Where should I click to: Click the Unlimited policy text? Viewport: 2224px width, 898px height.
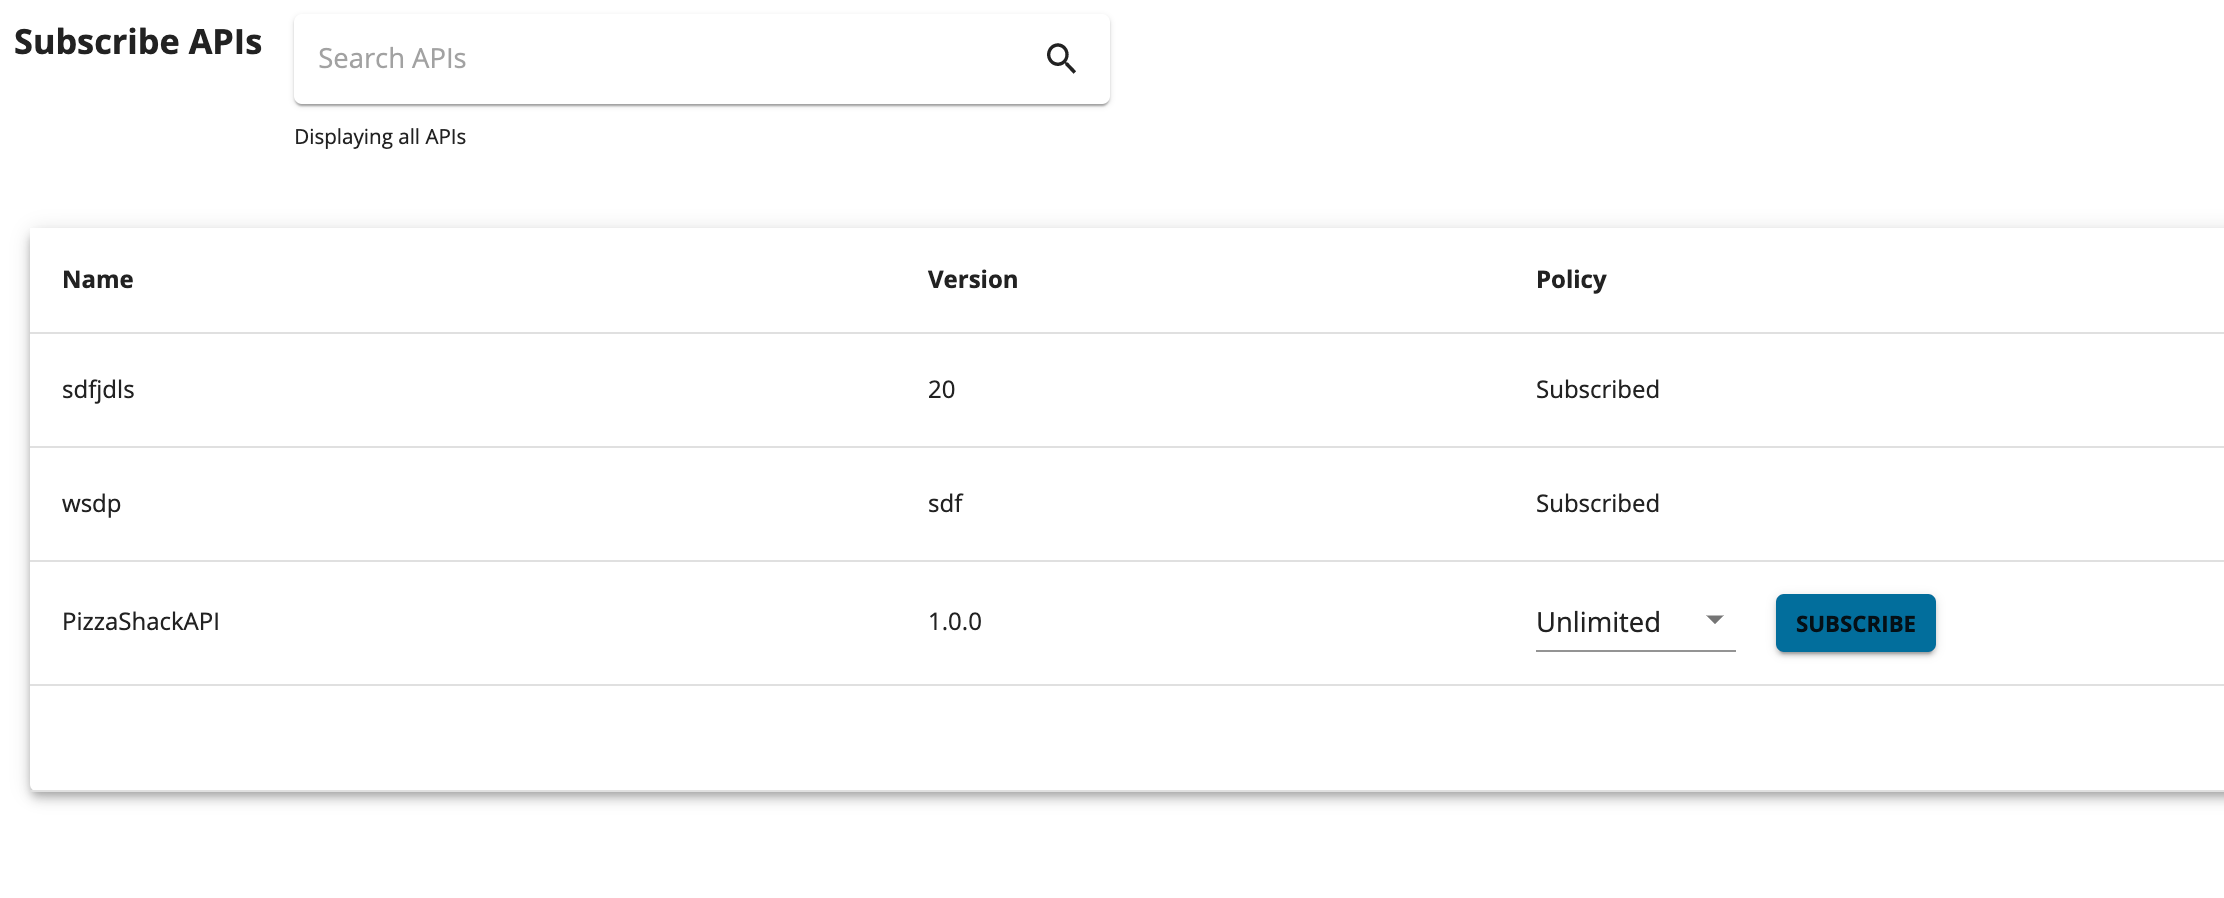point(1597,622)
